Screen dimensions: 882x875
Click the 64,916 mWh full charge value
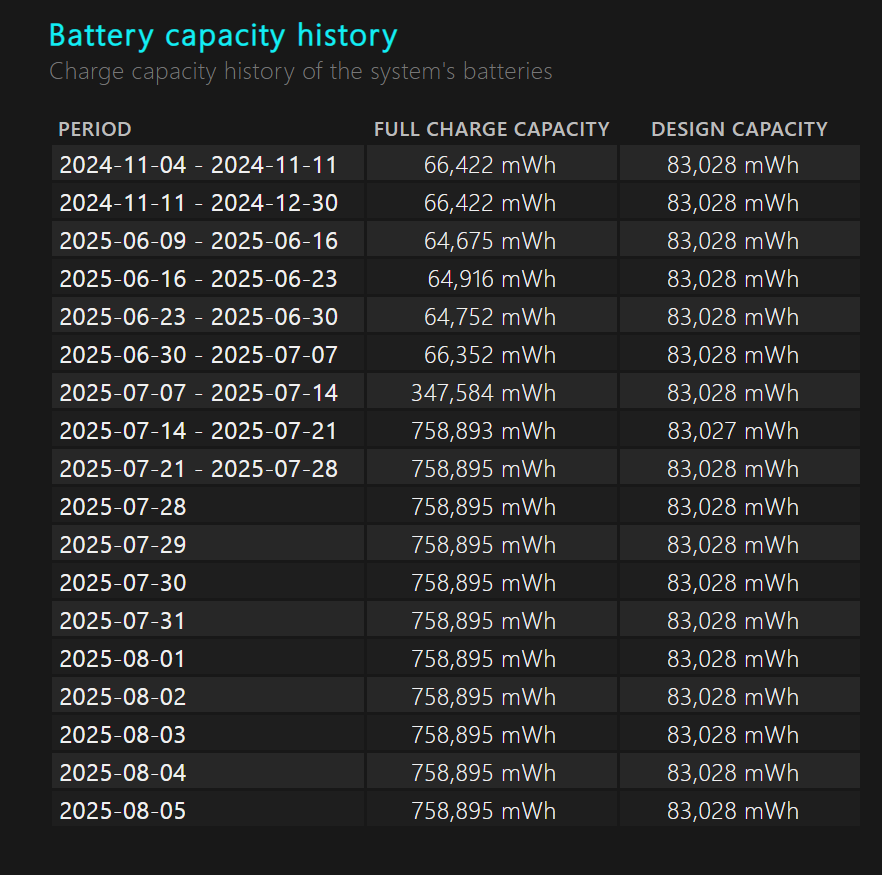492,279
